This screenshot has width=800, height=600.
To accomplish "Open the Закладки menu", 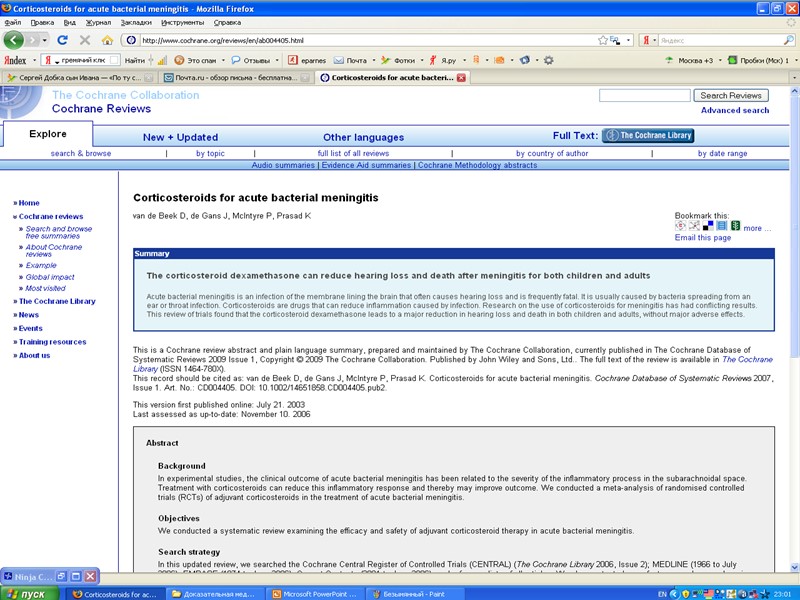I will (136, 22).
